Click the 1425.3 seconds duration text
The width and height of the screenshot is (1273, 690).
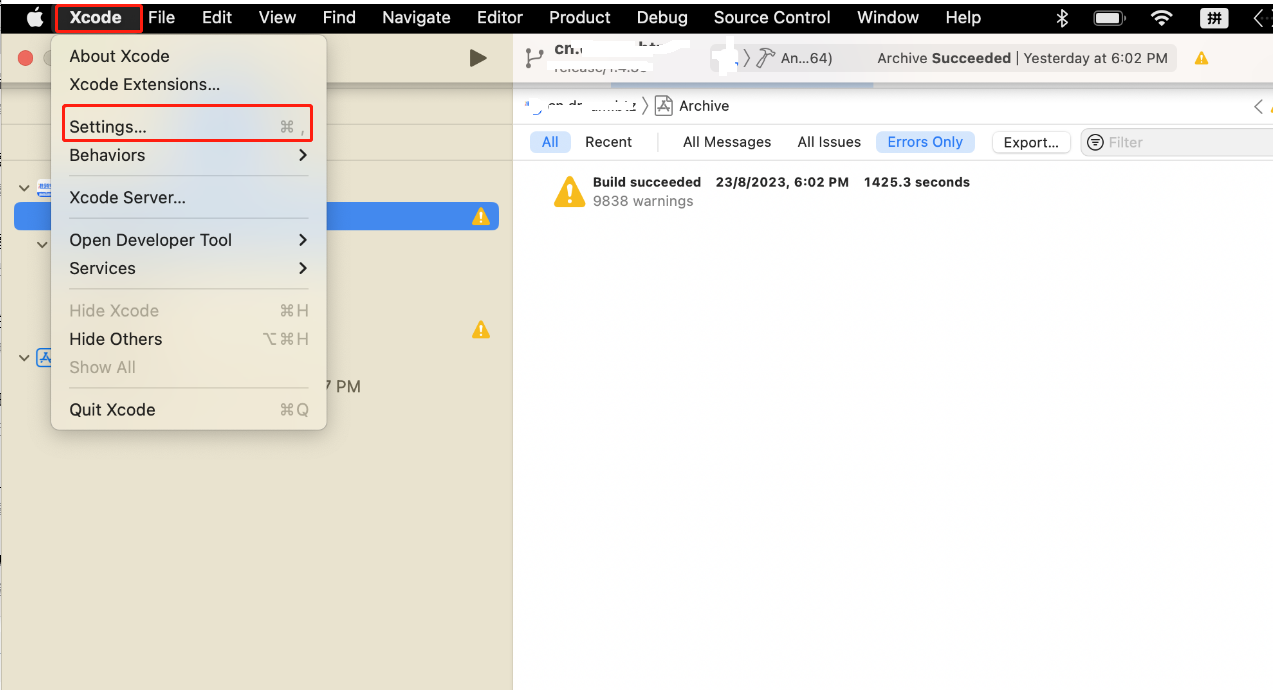[x=917, y=182]
